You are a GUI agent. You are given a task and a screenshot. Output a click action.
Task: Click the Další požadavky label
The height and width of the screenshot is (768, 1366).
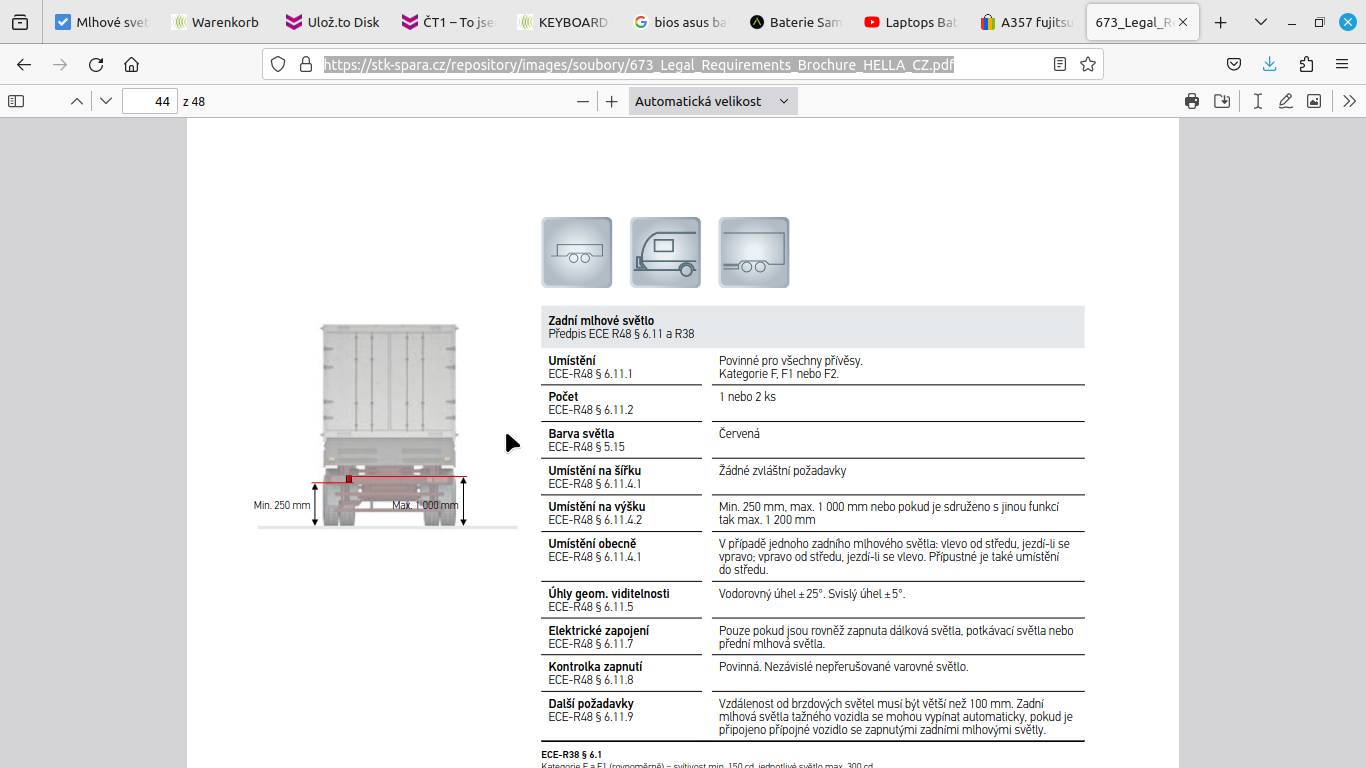(591, 704)
